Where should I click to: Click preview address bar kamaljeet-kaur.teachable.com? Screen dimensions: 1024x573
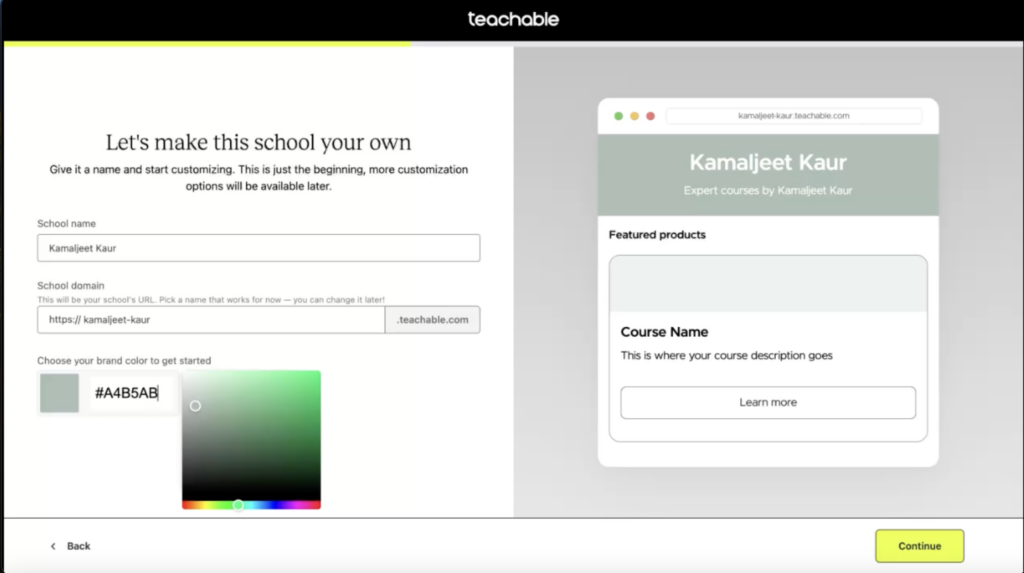[x=793, y=116]
